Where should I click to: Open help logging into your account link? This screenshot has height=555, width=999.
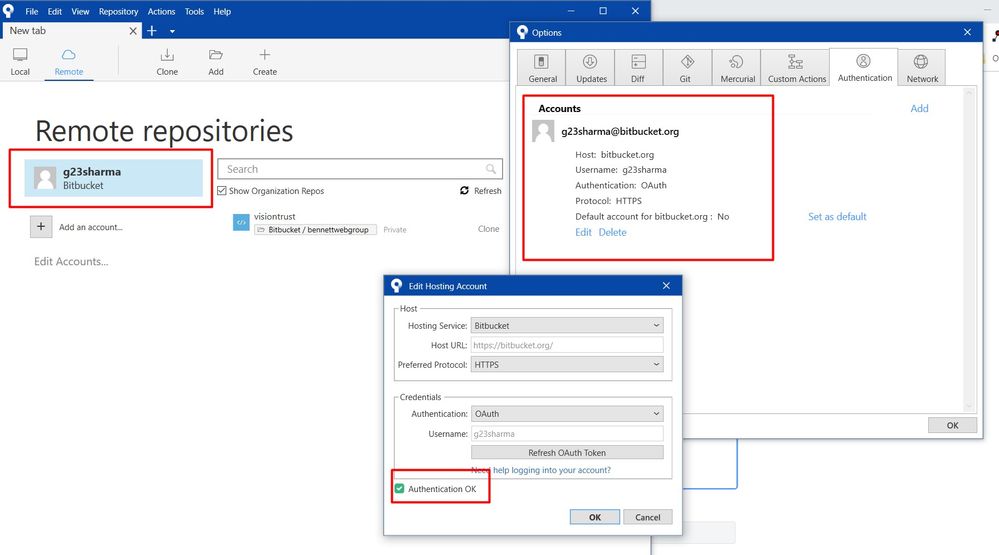point(541,470)
